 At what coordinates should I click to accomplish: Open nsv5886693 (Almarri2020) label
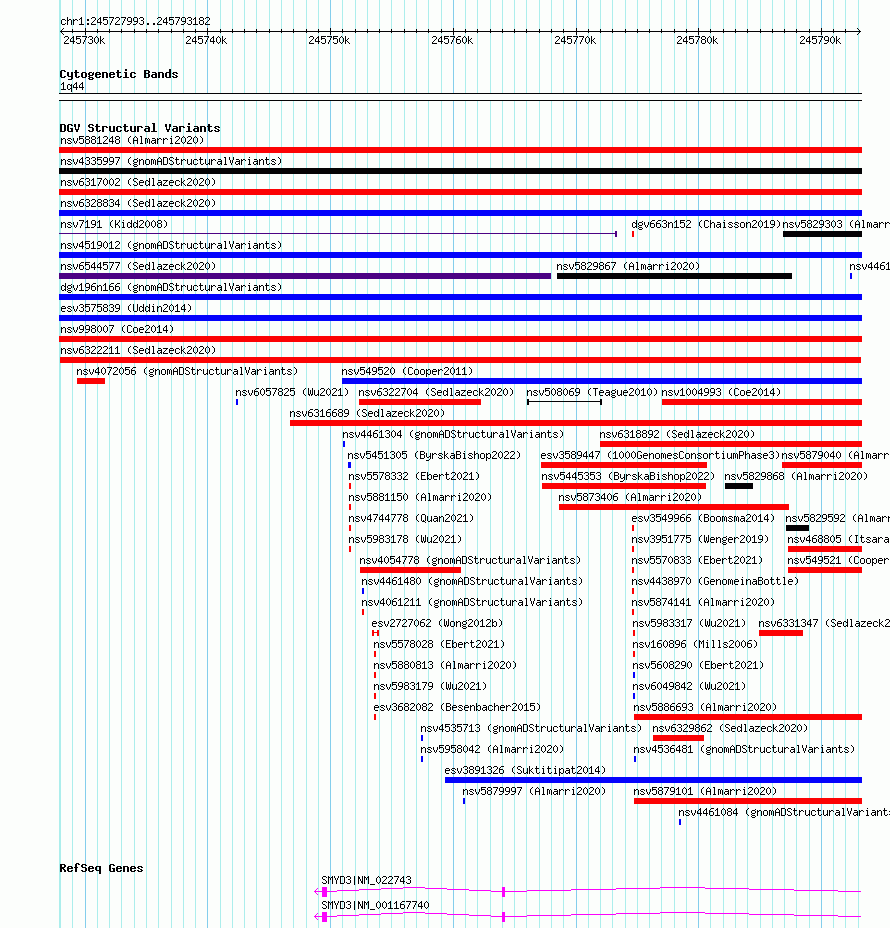pyautogui.click(x=705, y=707)
